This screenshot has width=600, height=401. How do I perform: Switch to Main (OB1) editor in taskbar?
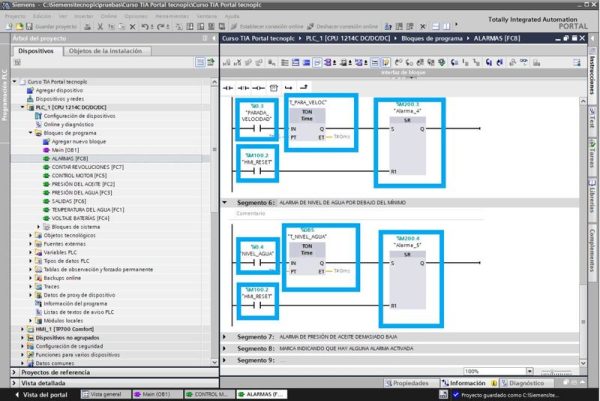(157, 394)
